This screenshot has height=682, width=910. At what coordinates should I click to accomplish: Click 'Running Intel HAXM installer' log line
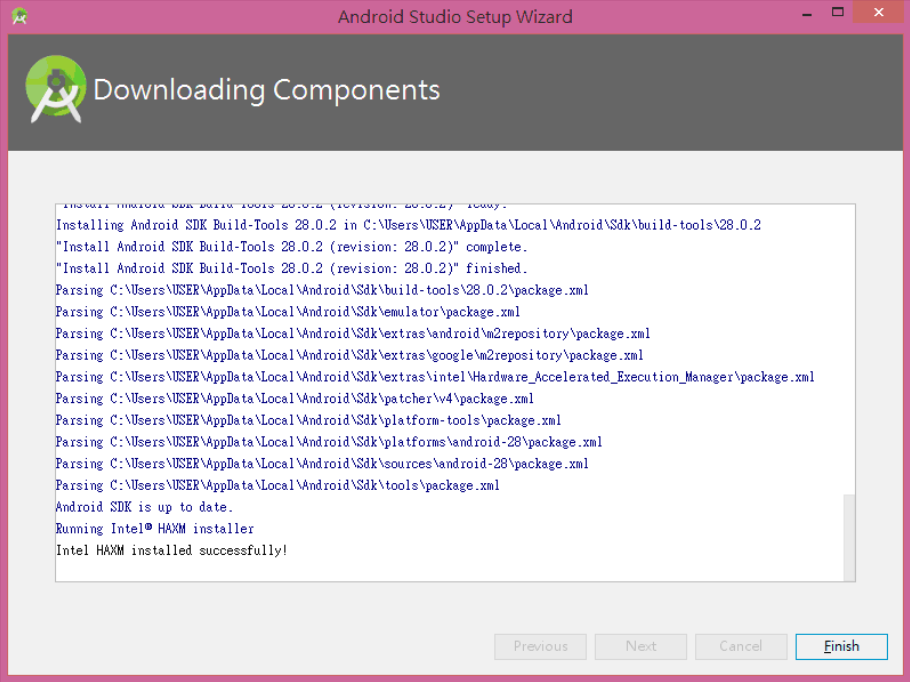(x=155, y=528)
